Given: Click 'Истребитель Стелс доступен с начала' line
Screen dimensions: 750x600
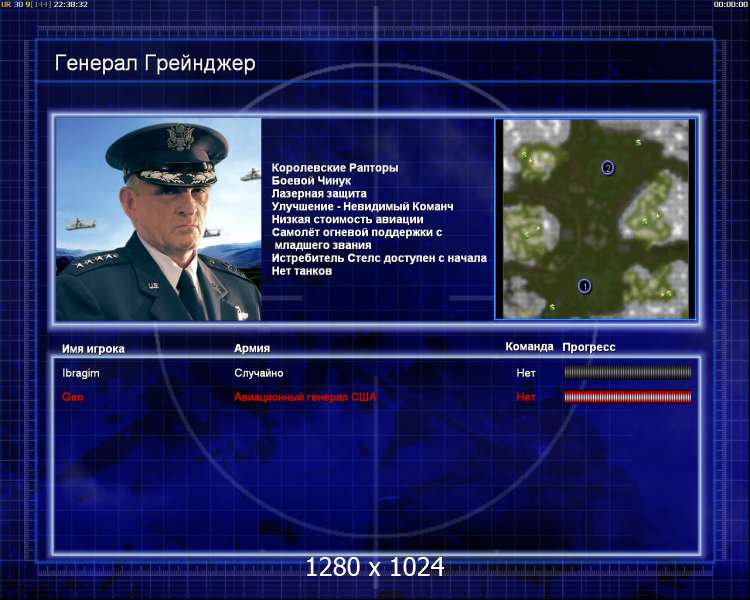Looking at the screenshot, I should [379, 258].
